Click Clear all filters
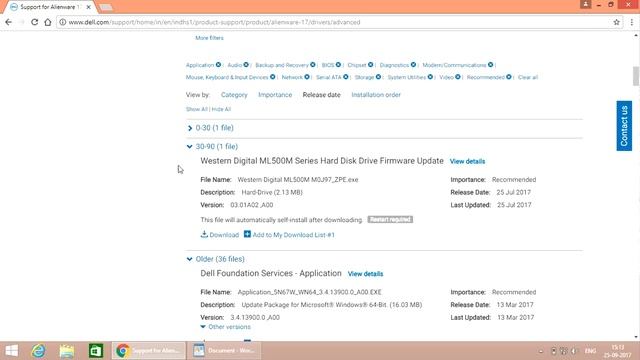 point(528,77)
